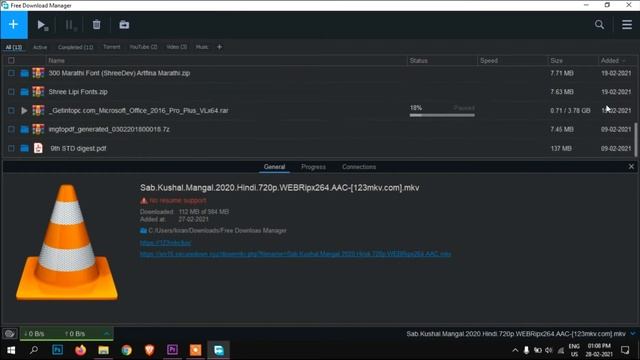Switch to the Active filter tab
640x360 pixels.
coord(40,47)
